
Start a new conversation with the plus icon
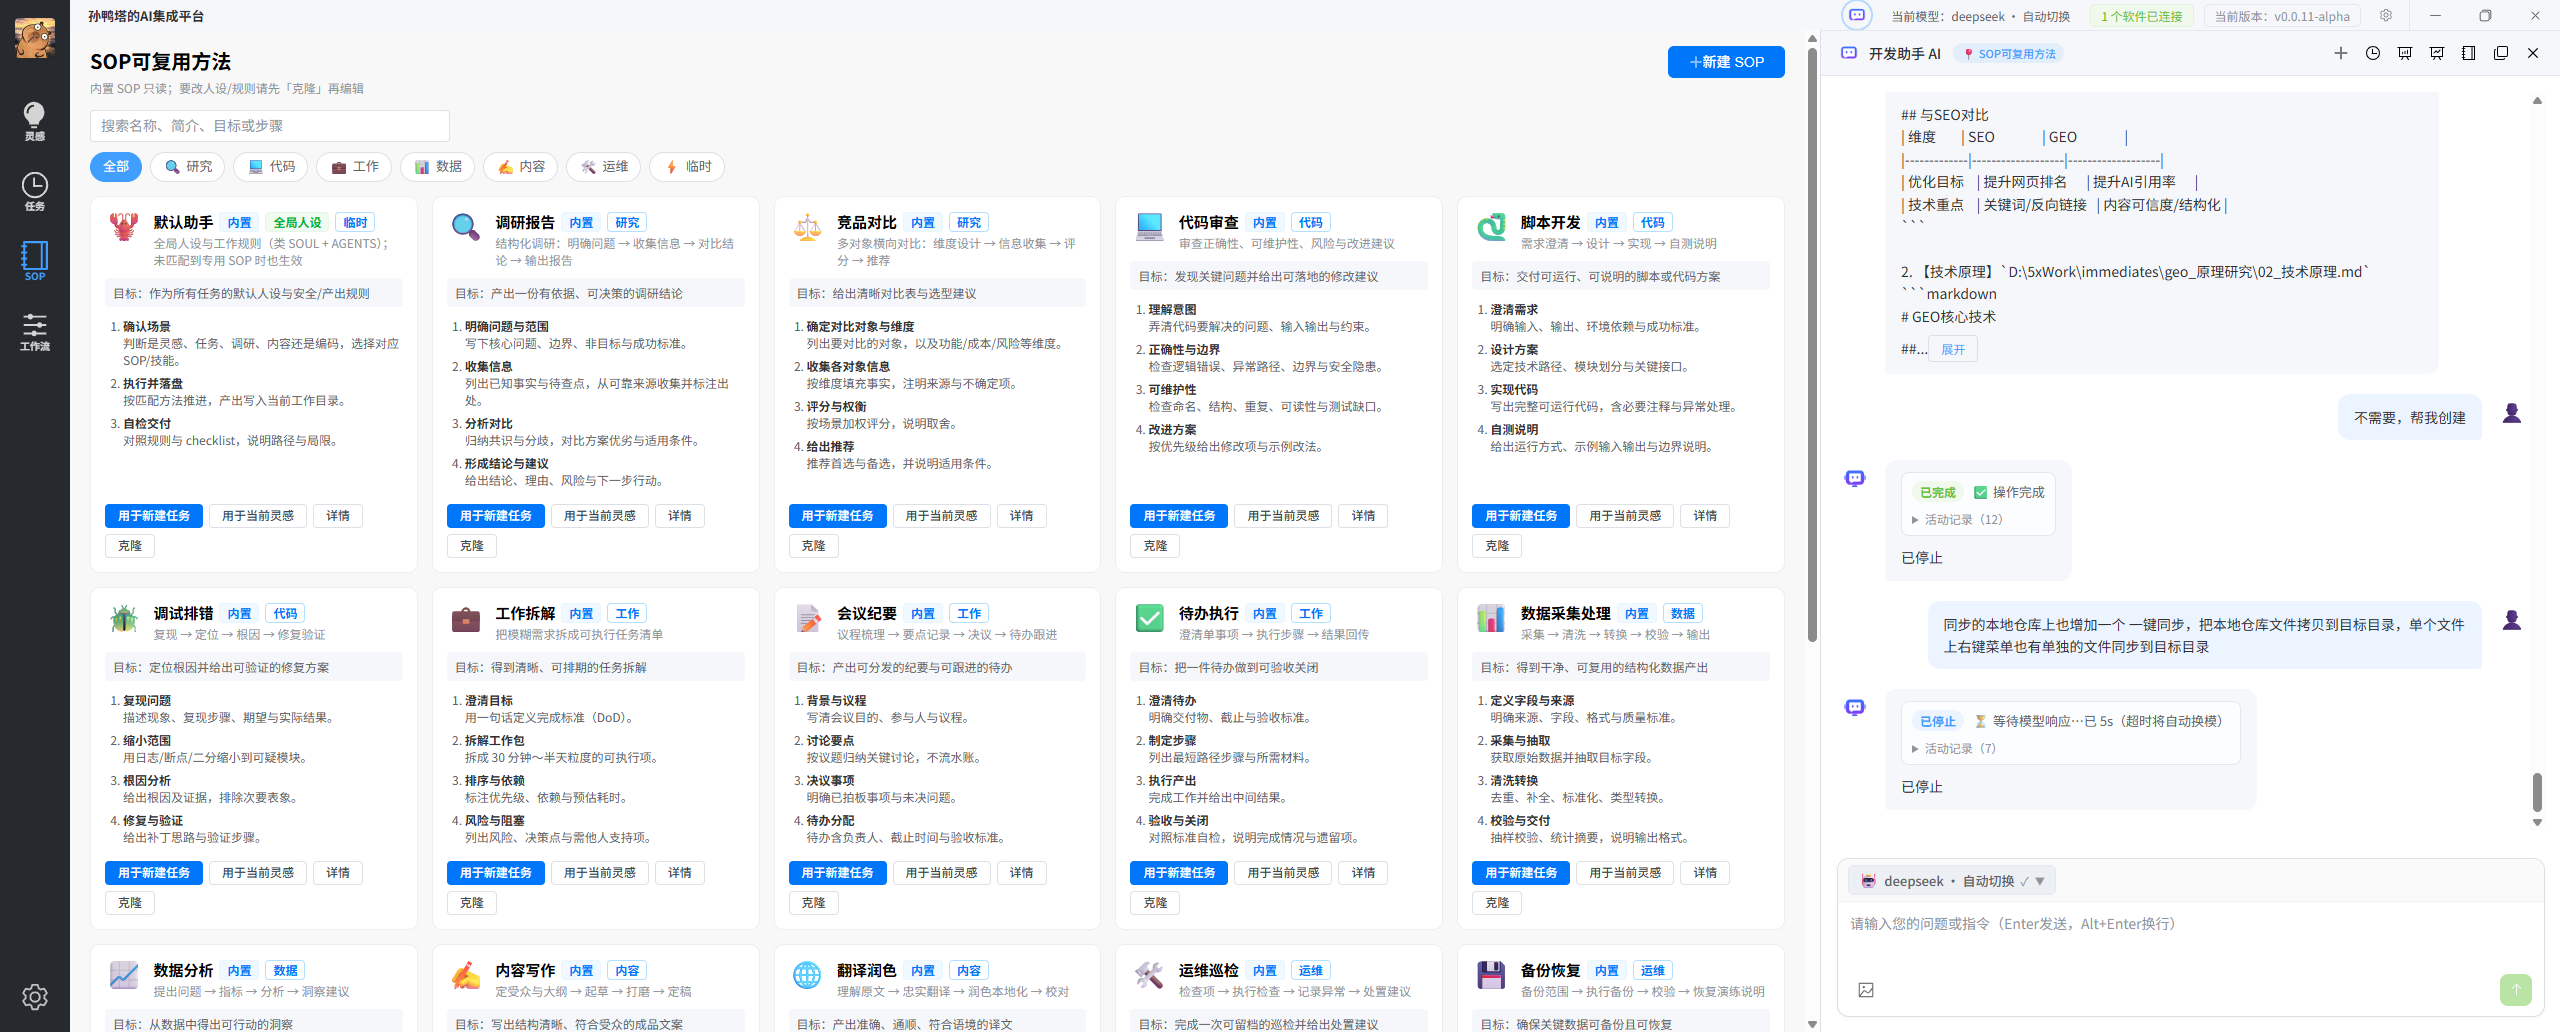tap(2341, 53)
